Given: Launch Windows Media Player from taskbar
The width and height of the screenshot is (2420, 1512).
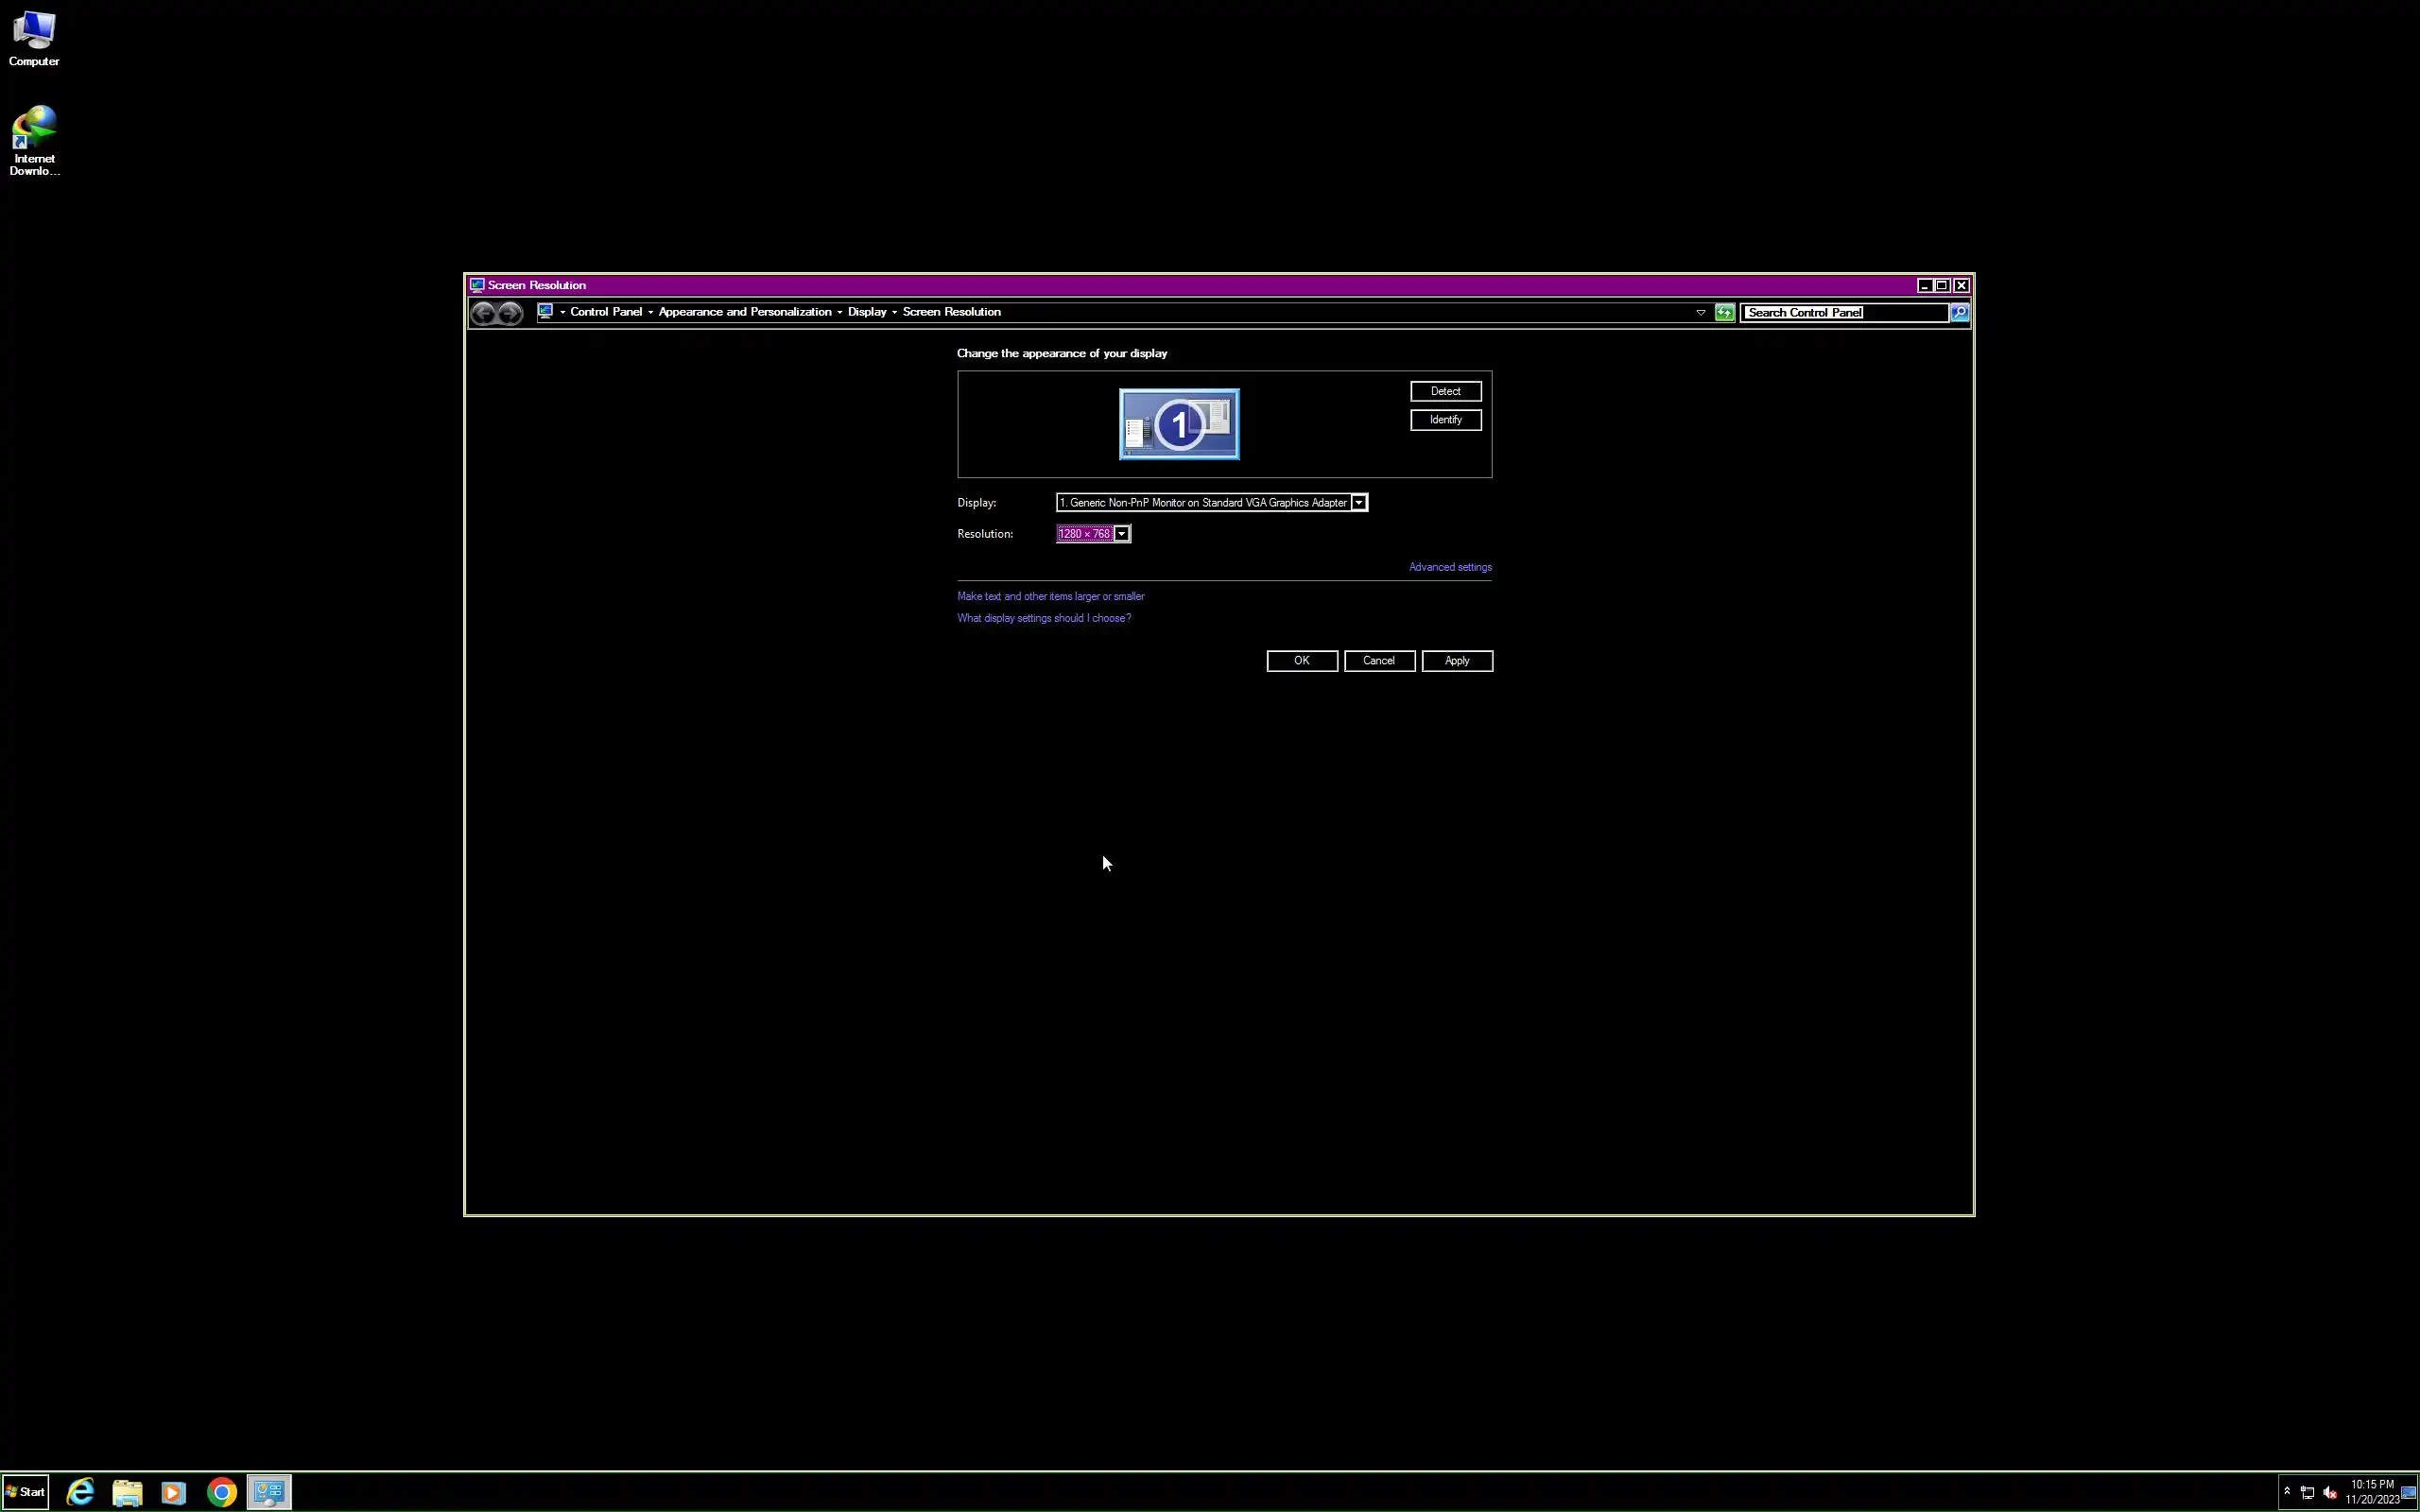Looking at the screenshot, I should (173, 1492).
